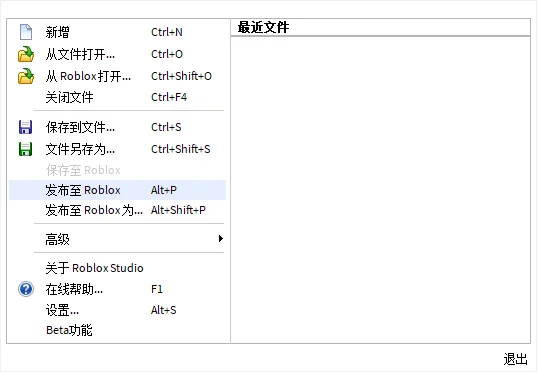Click the green floppy disk save-as icon
This screenshot has height=373, width=538.
tap(25, 149)
